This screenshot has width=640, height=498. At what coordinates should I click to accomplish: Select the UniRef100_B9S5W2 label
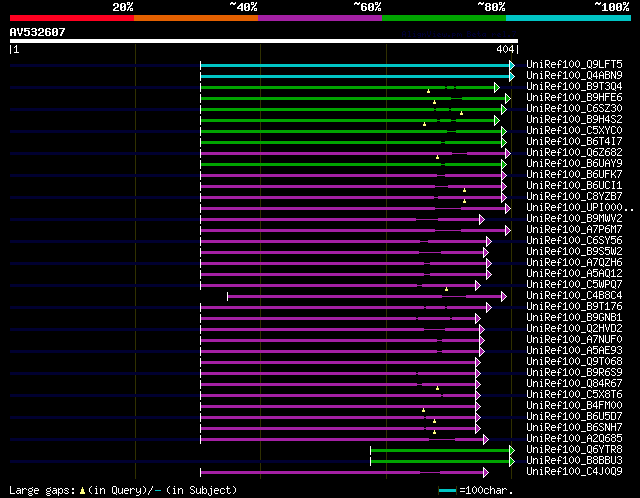pyautogui.click(x=574, y=252)
